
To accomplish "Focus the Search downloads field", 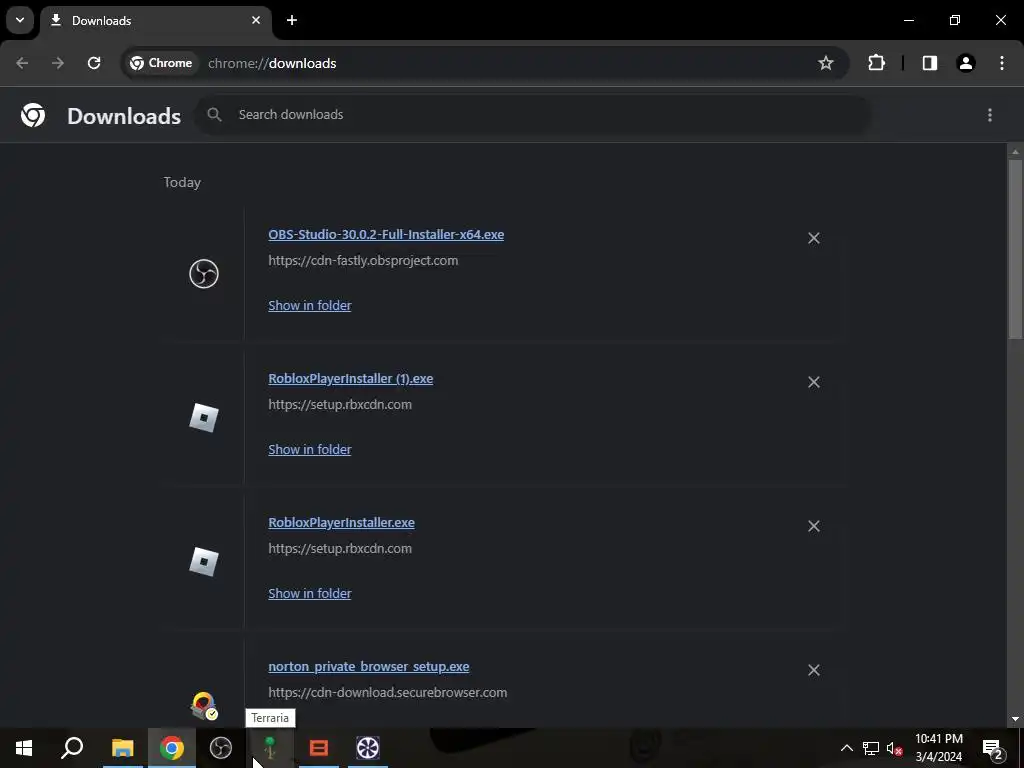I will tap(533, 115).
